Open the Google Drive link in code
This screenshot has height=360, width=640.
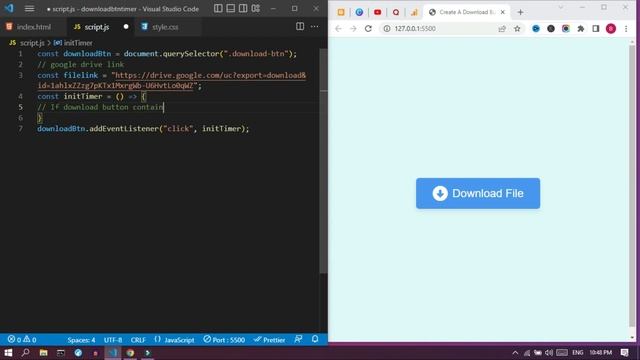[x=171, y=80]
